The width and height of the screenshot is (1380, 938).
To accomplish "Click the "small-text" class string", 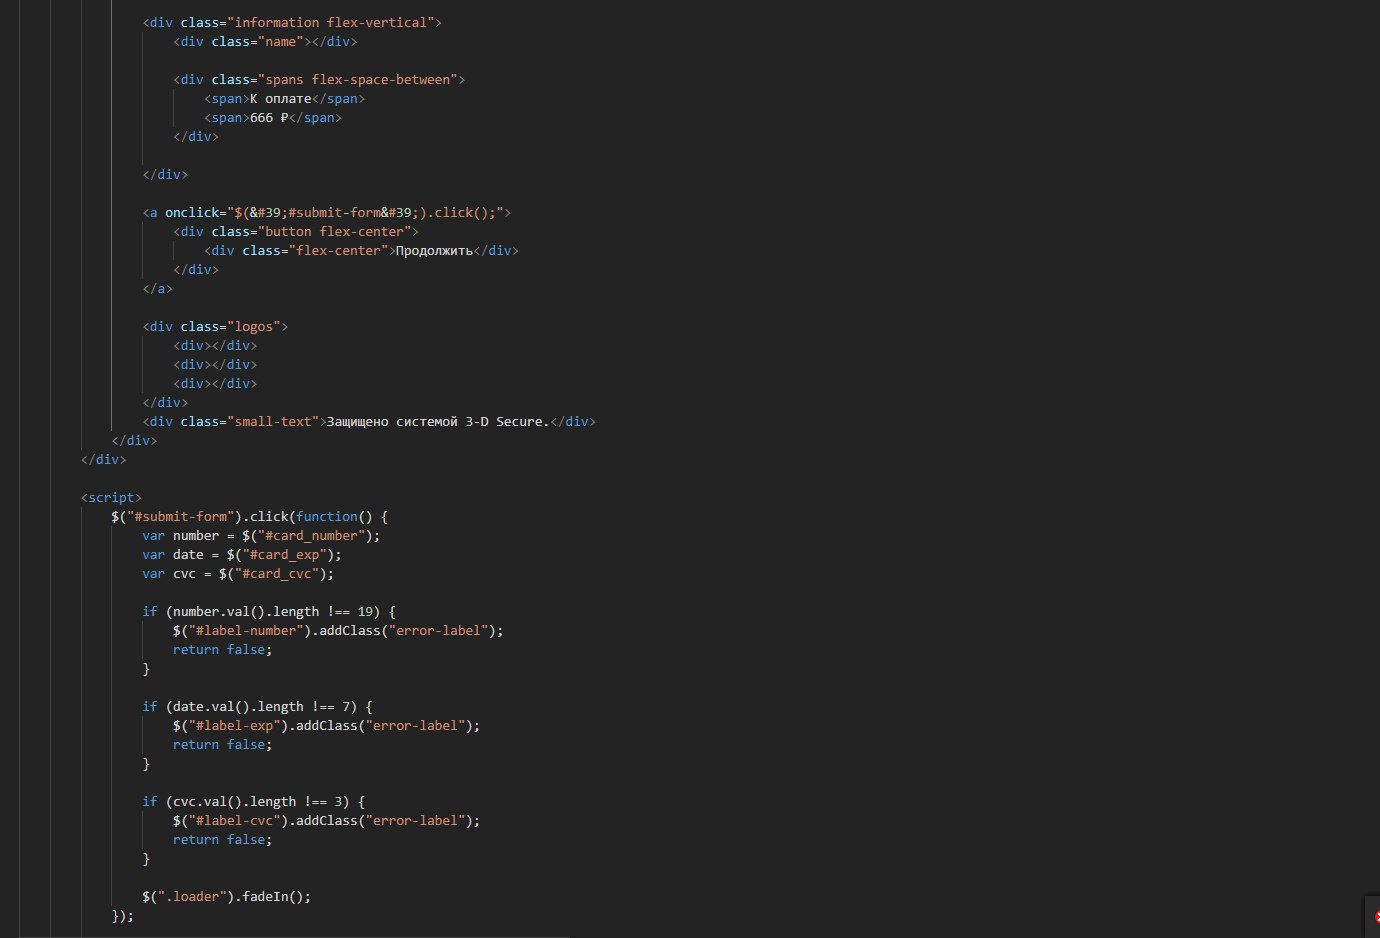I will point(273,421).
